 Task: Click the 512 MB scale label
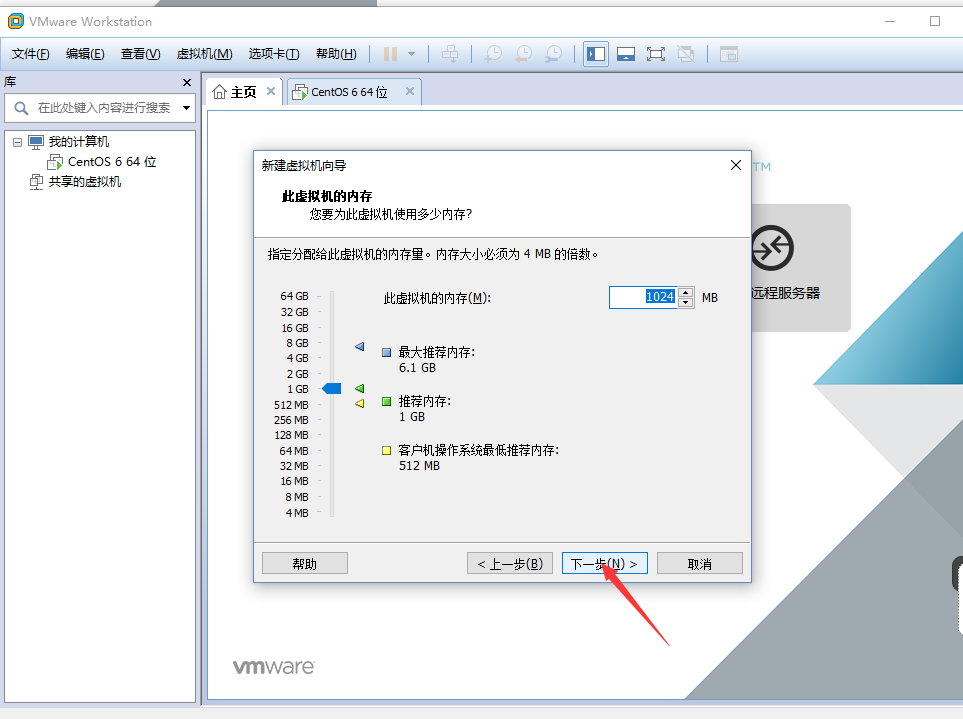291,405
